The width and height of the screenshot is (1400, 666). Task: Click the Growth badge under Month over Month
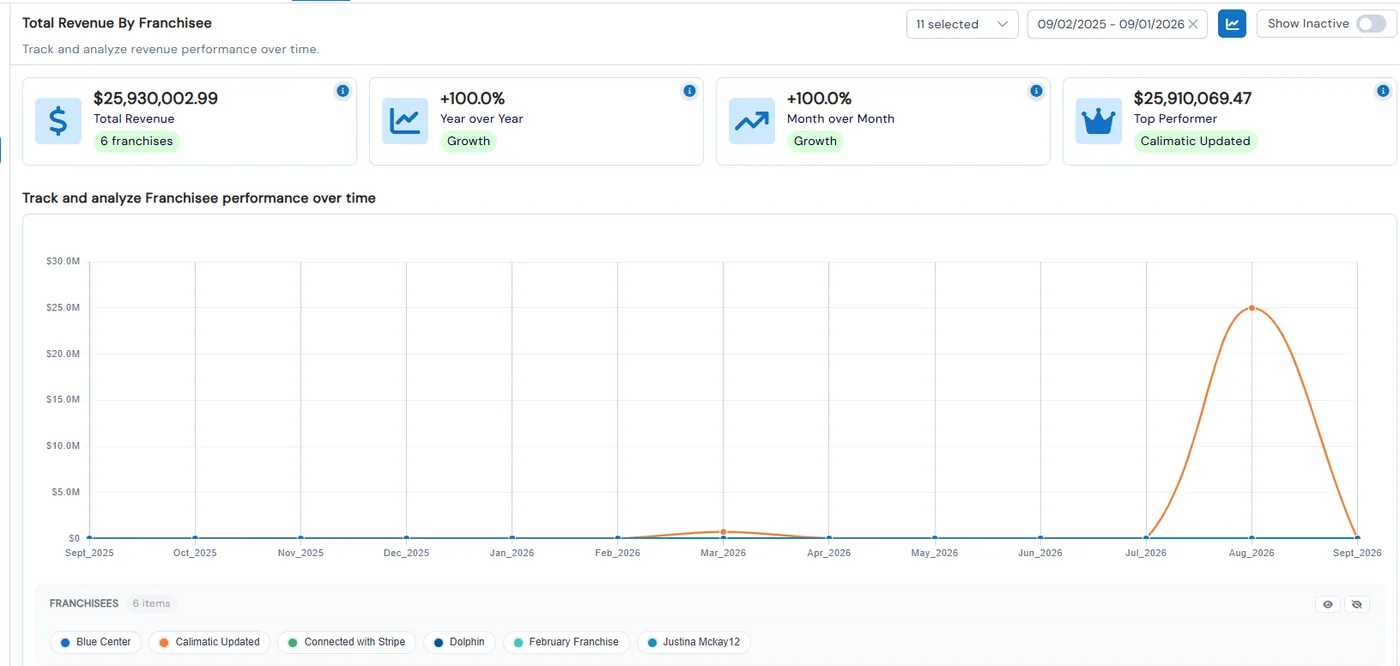tap(816, 141)
